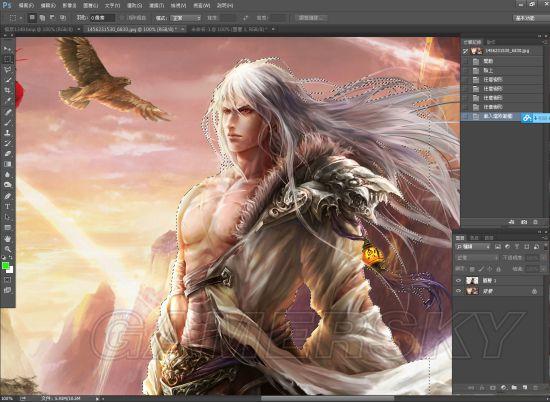Select the Pen tool

click(7, 196)
